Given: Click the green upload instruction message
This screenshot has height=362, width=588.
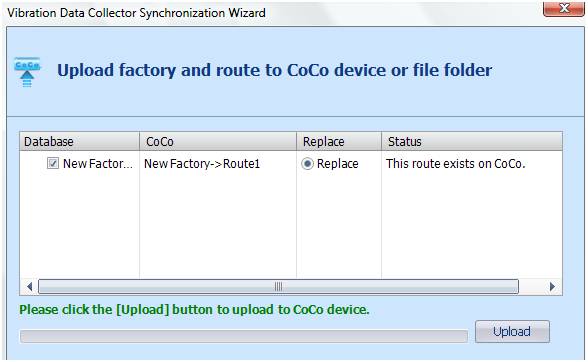Looking at the screenshot, I should click(194, 309).
